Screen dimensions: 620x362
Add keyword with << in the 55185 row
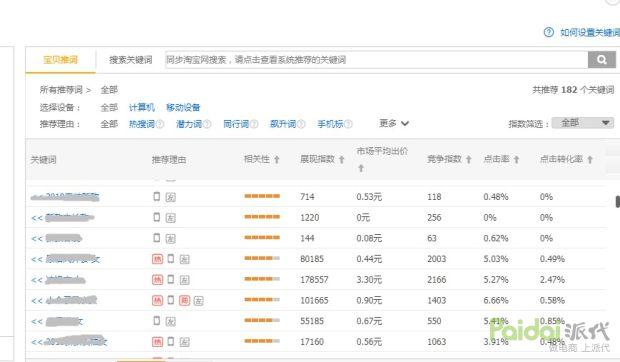(x=37, y=321)
